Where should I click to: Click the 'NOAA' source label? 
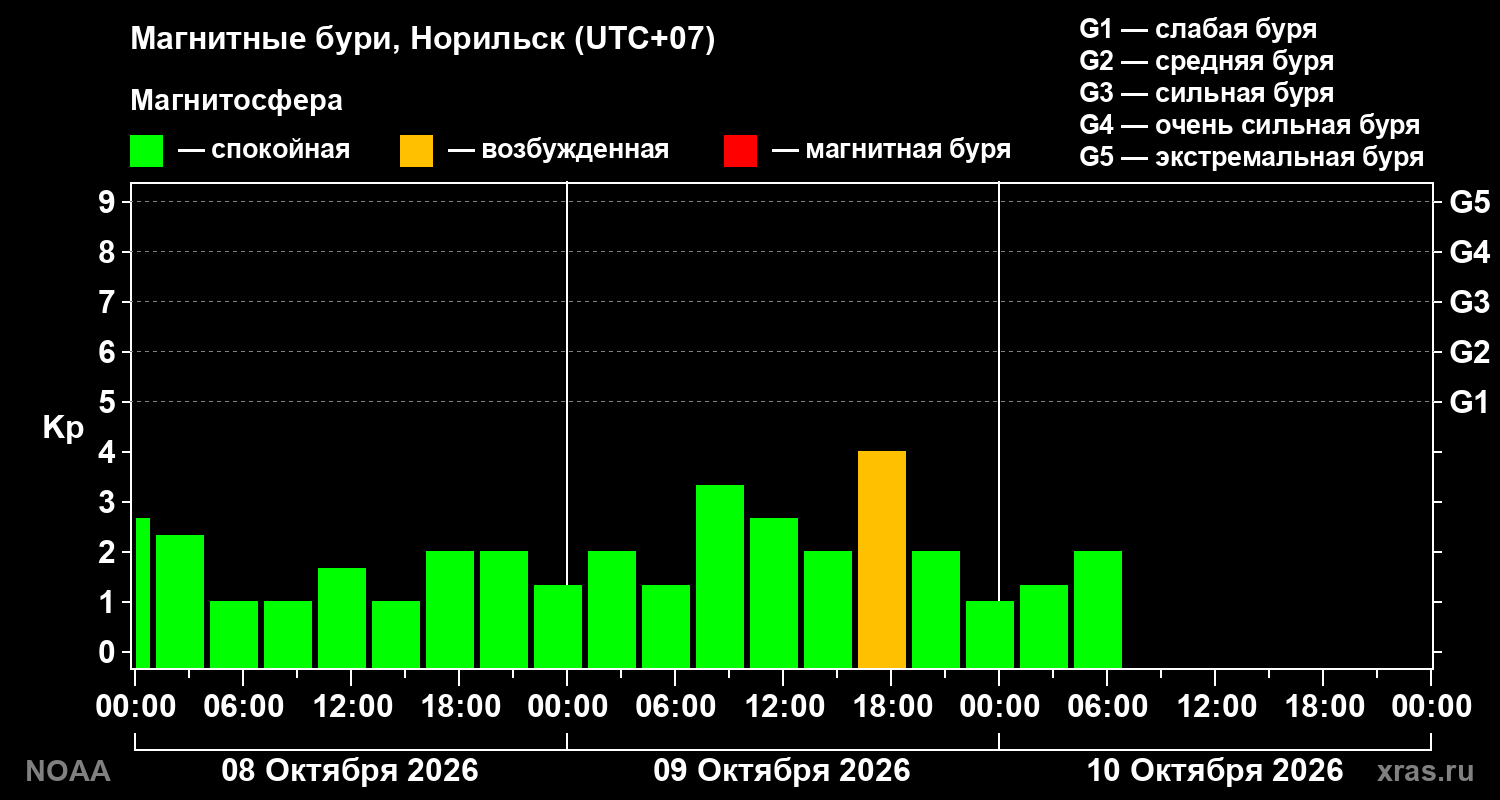[x=67, y=771]
